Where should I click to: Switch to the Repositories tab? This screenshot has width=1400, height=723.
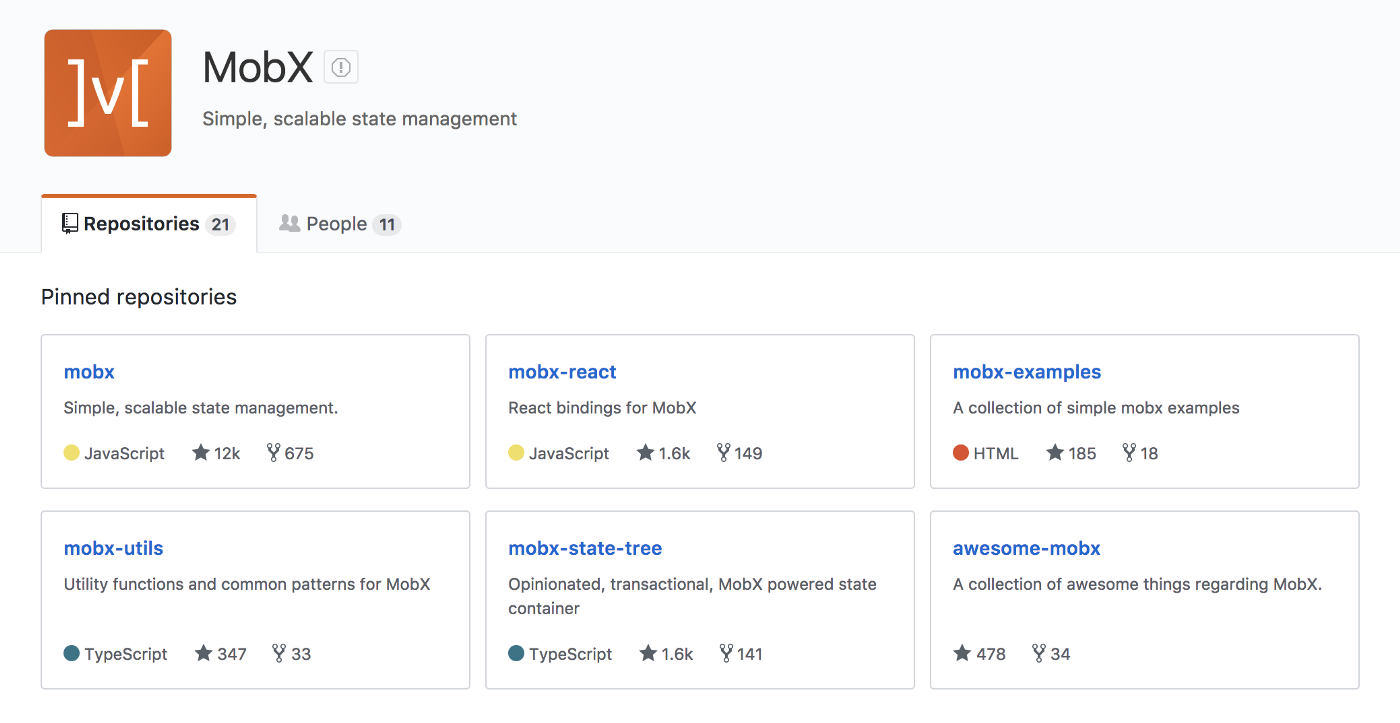148,223
